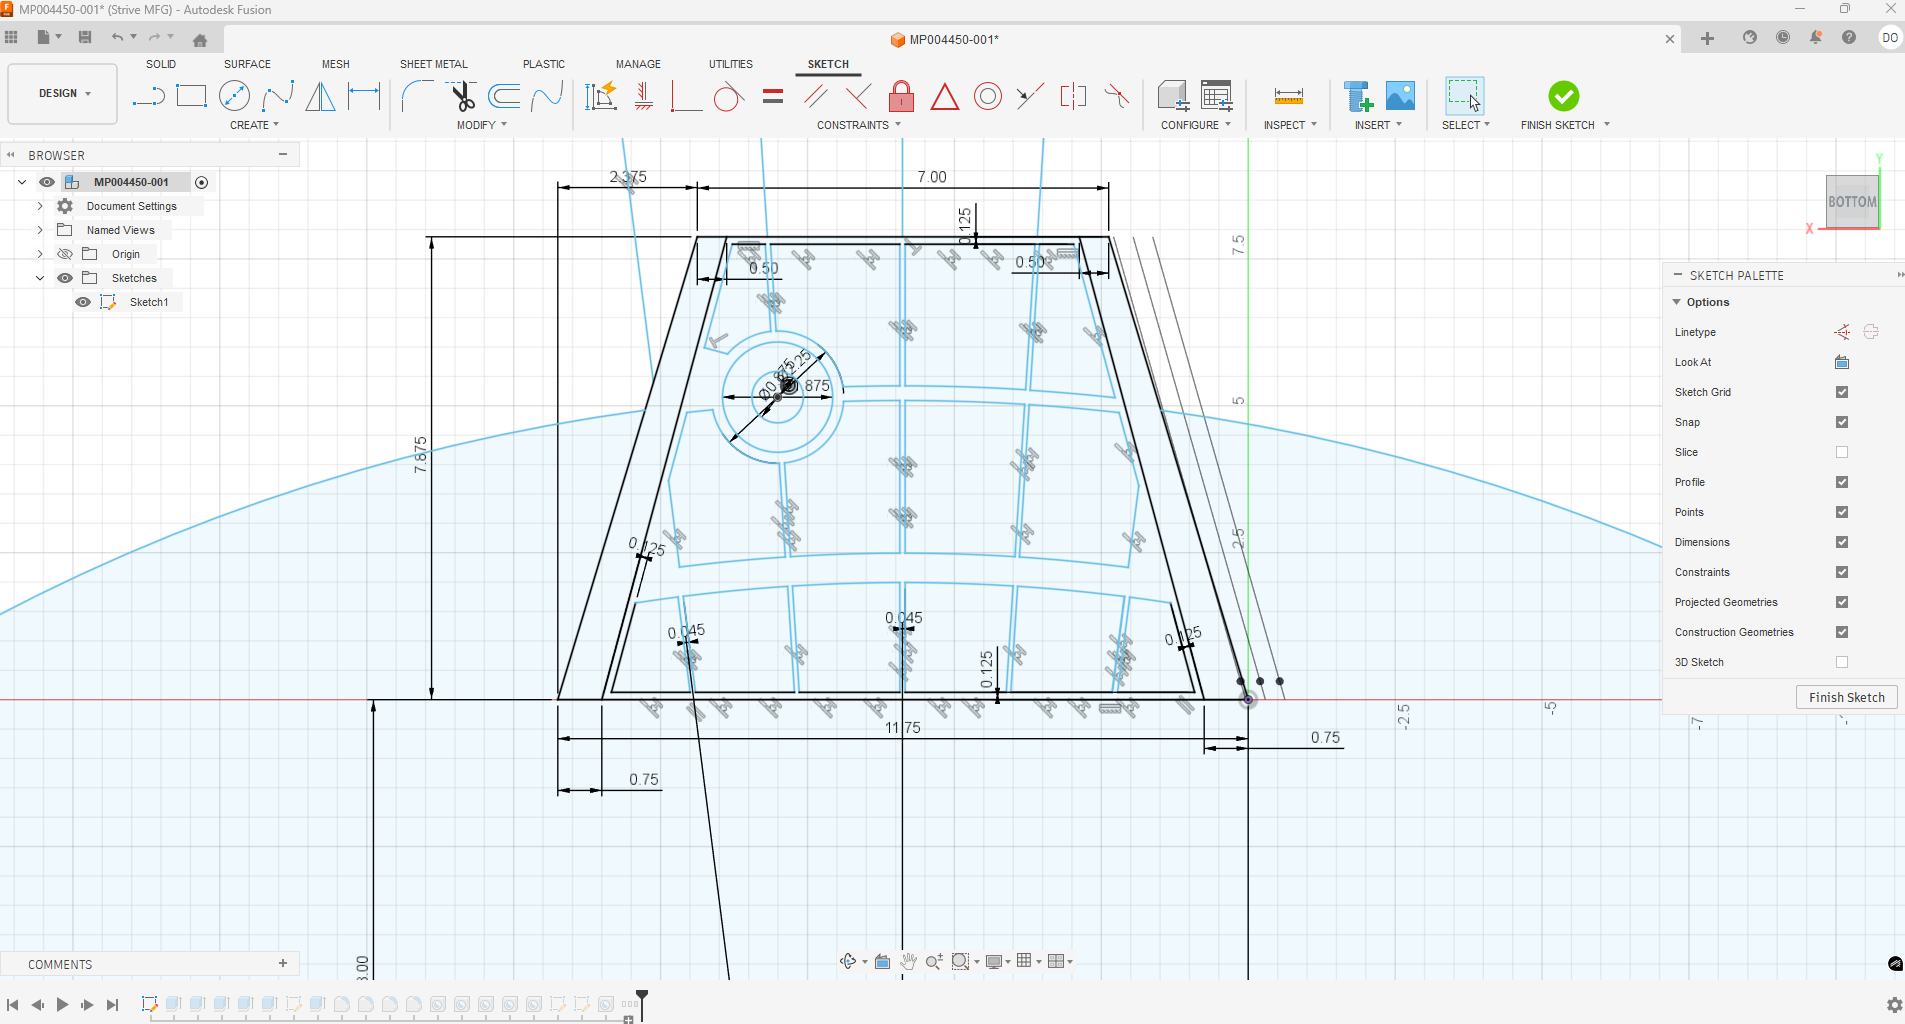Select the Equal constraint
The width and height of the screenshot is (1905, 1024).
click(x=772, y=97)
